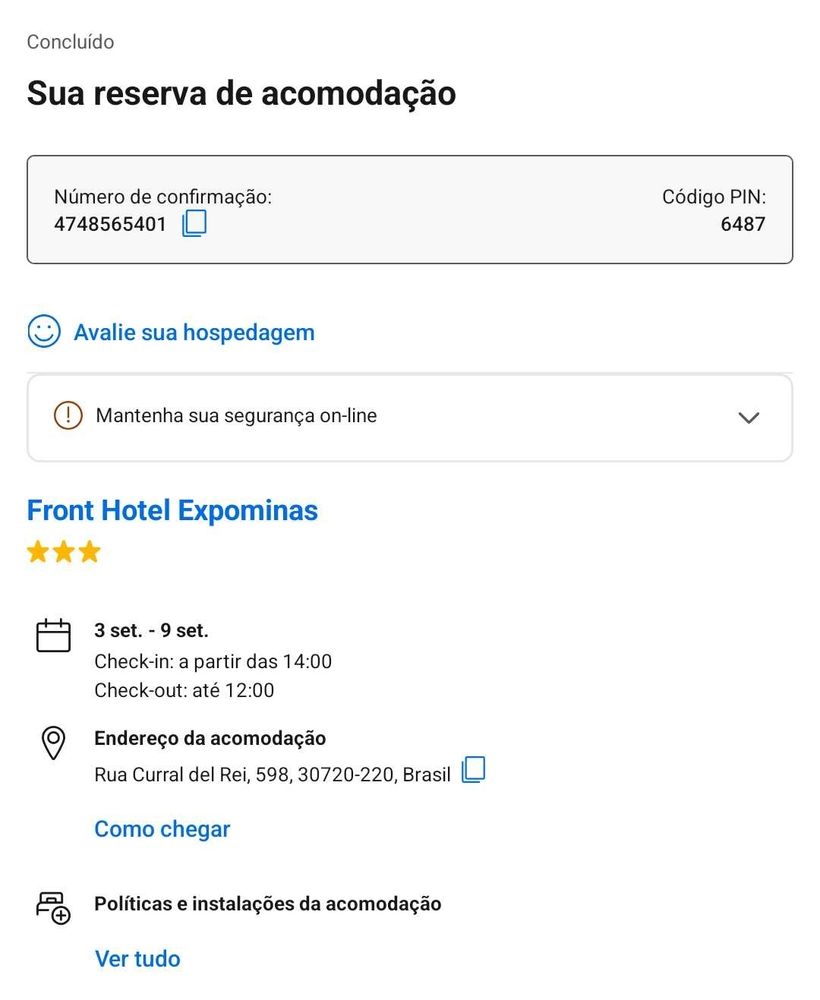The image size is (820, 1000).
Task: Open the Front Hotel Expominas page
Action: tap(172, 511)
